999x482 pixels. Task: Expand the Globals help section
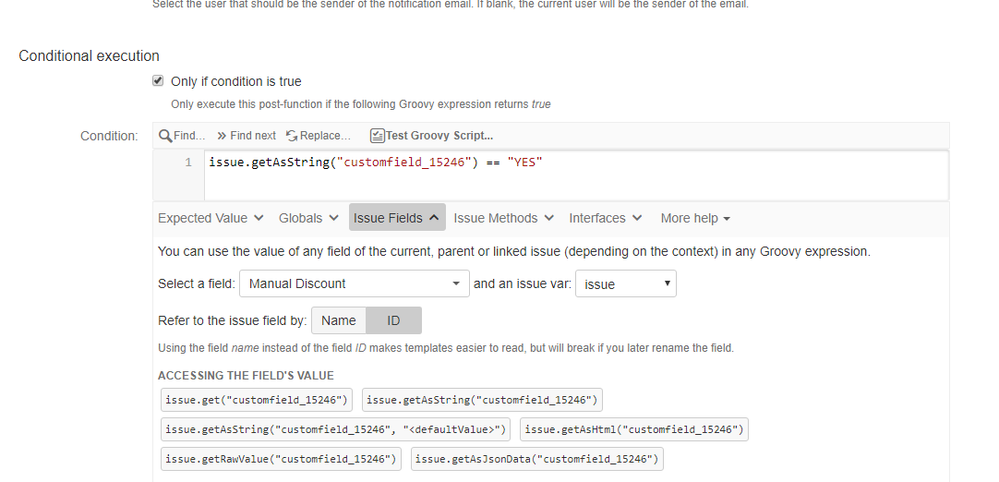coord(308,218)
